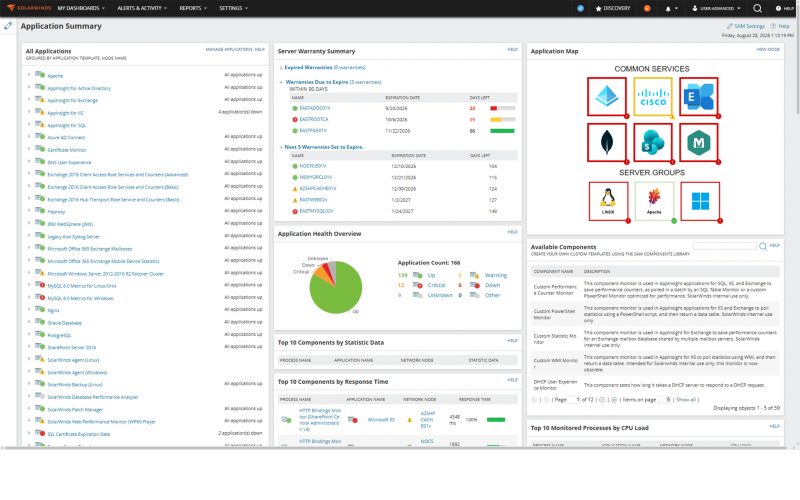This screenshot has height=500, width=800.
Task: Click the pencil edit page icon
Action: click(8, 26)
